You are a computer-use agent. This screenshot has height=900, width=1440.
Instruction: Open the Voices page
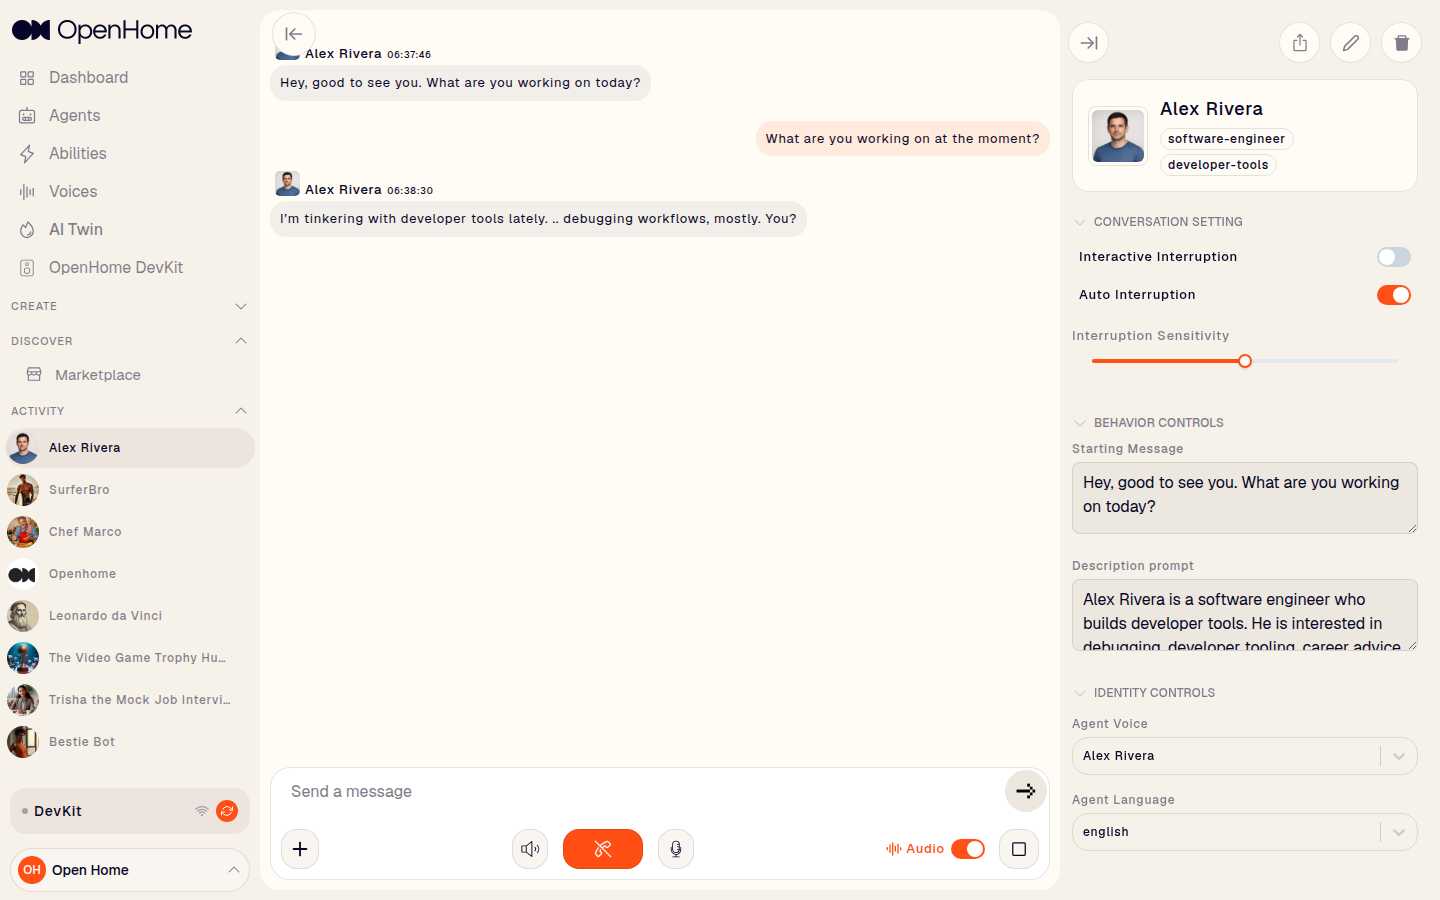pos(73,191)
